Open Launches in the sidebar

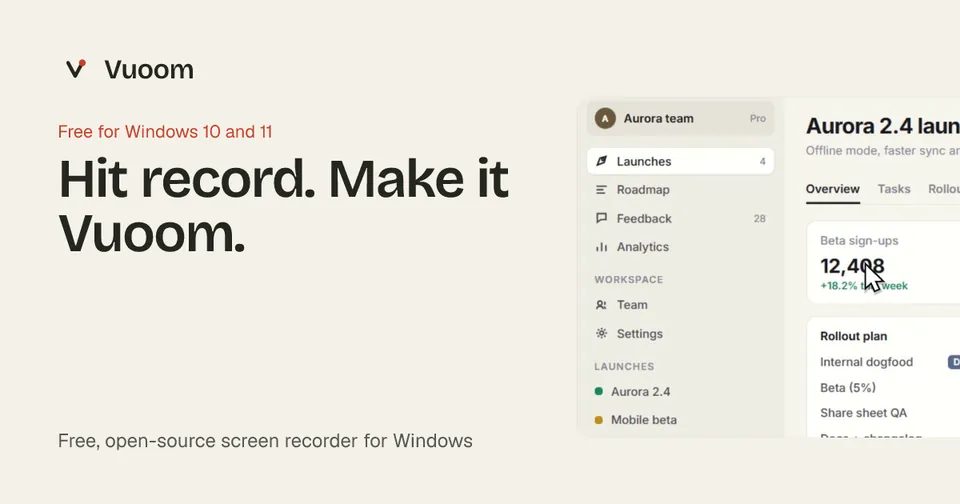pyautogui.click(x=680, y=161)
